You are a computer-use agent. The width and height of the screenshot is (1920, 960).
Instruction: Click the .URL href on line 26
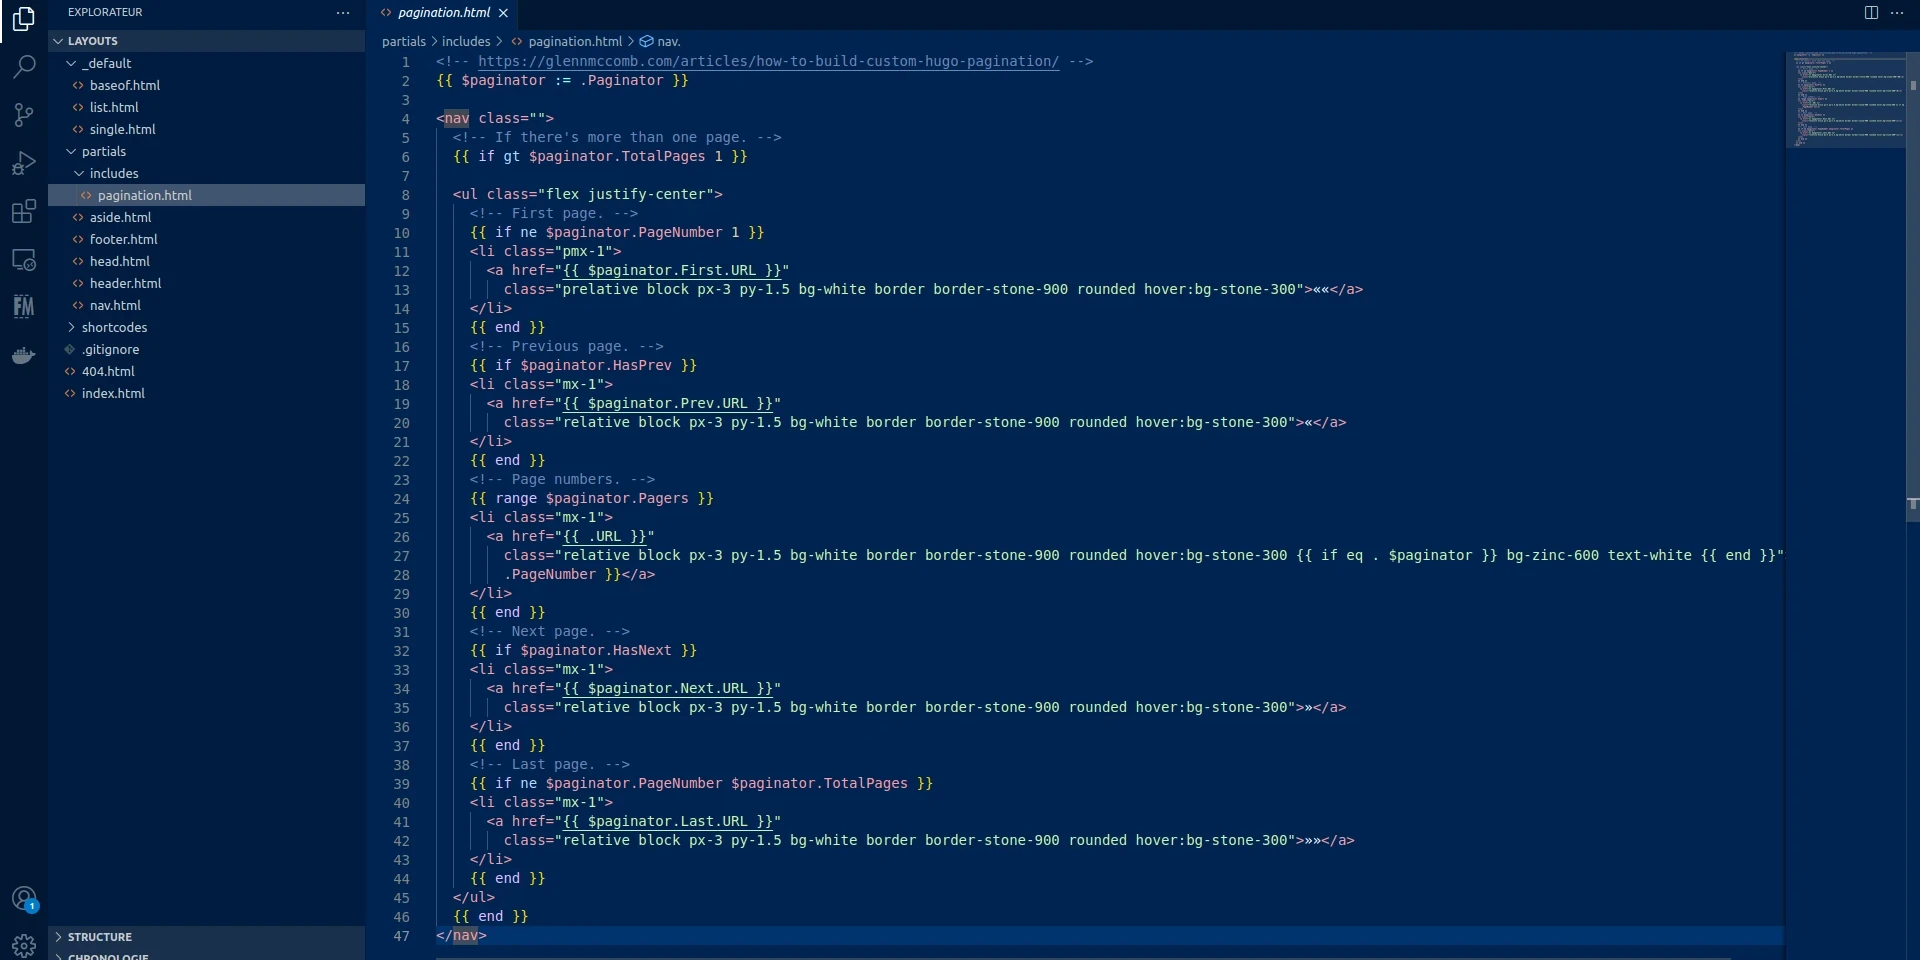pos(604,536)
